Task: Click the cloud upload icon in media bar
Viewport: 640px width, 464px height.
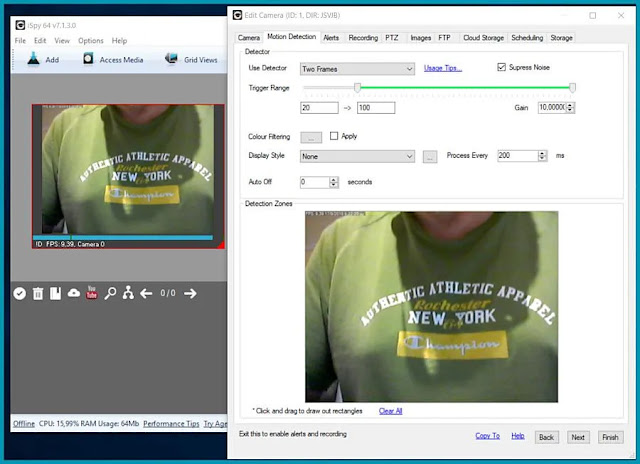Action: (x=73, y=293)
